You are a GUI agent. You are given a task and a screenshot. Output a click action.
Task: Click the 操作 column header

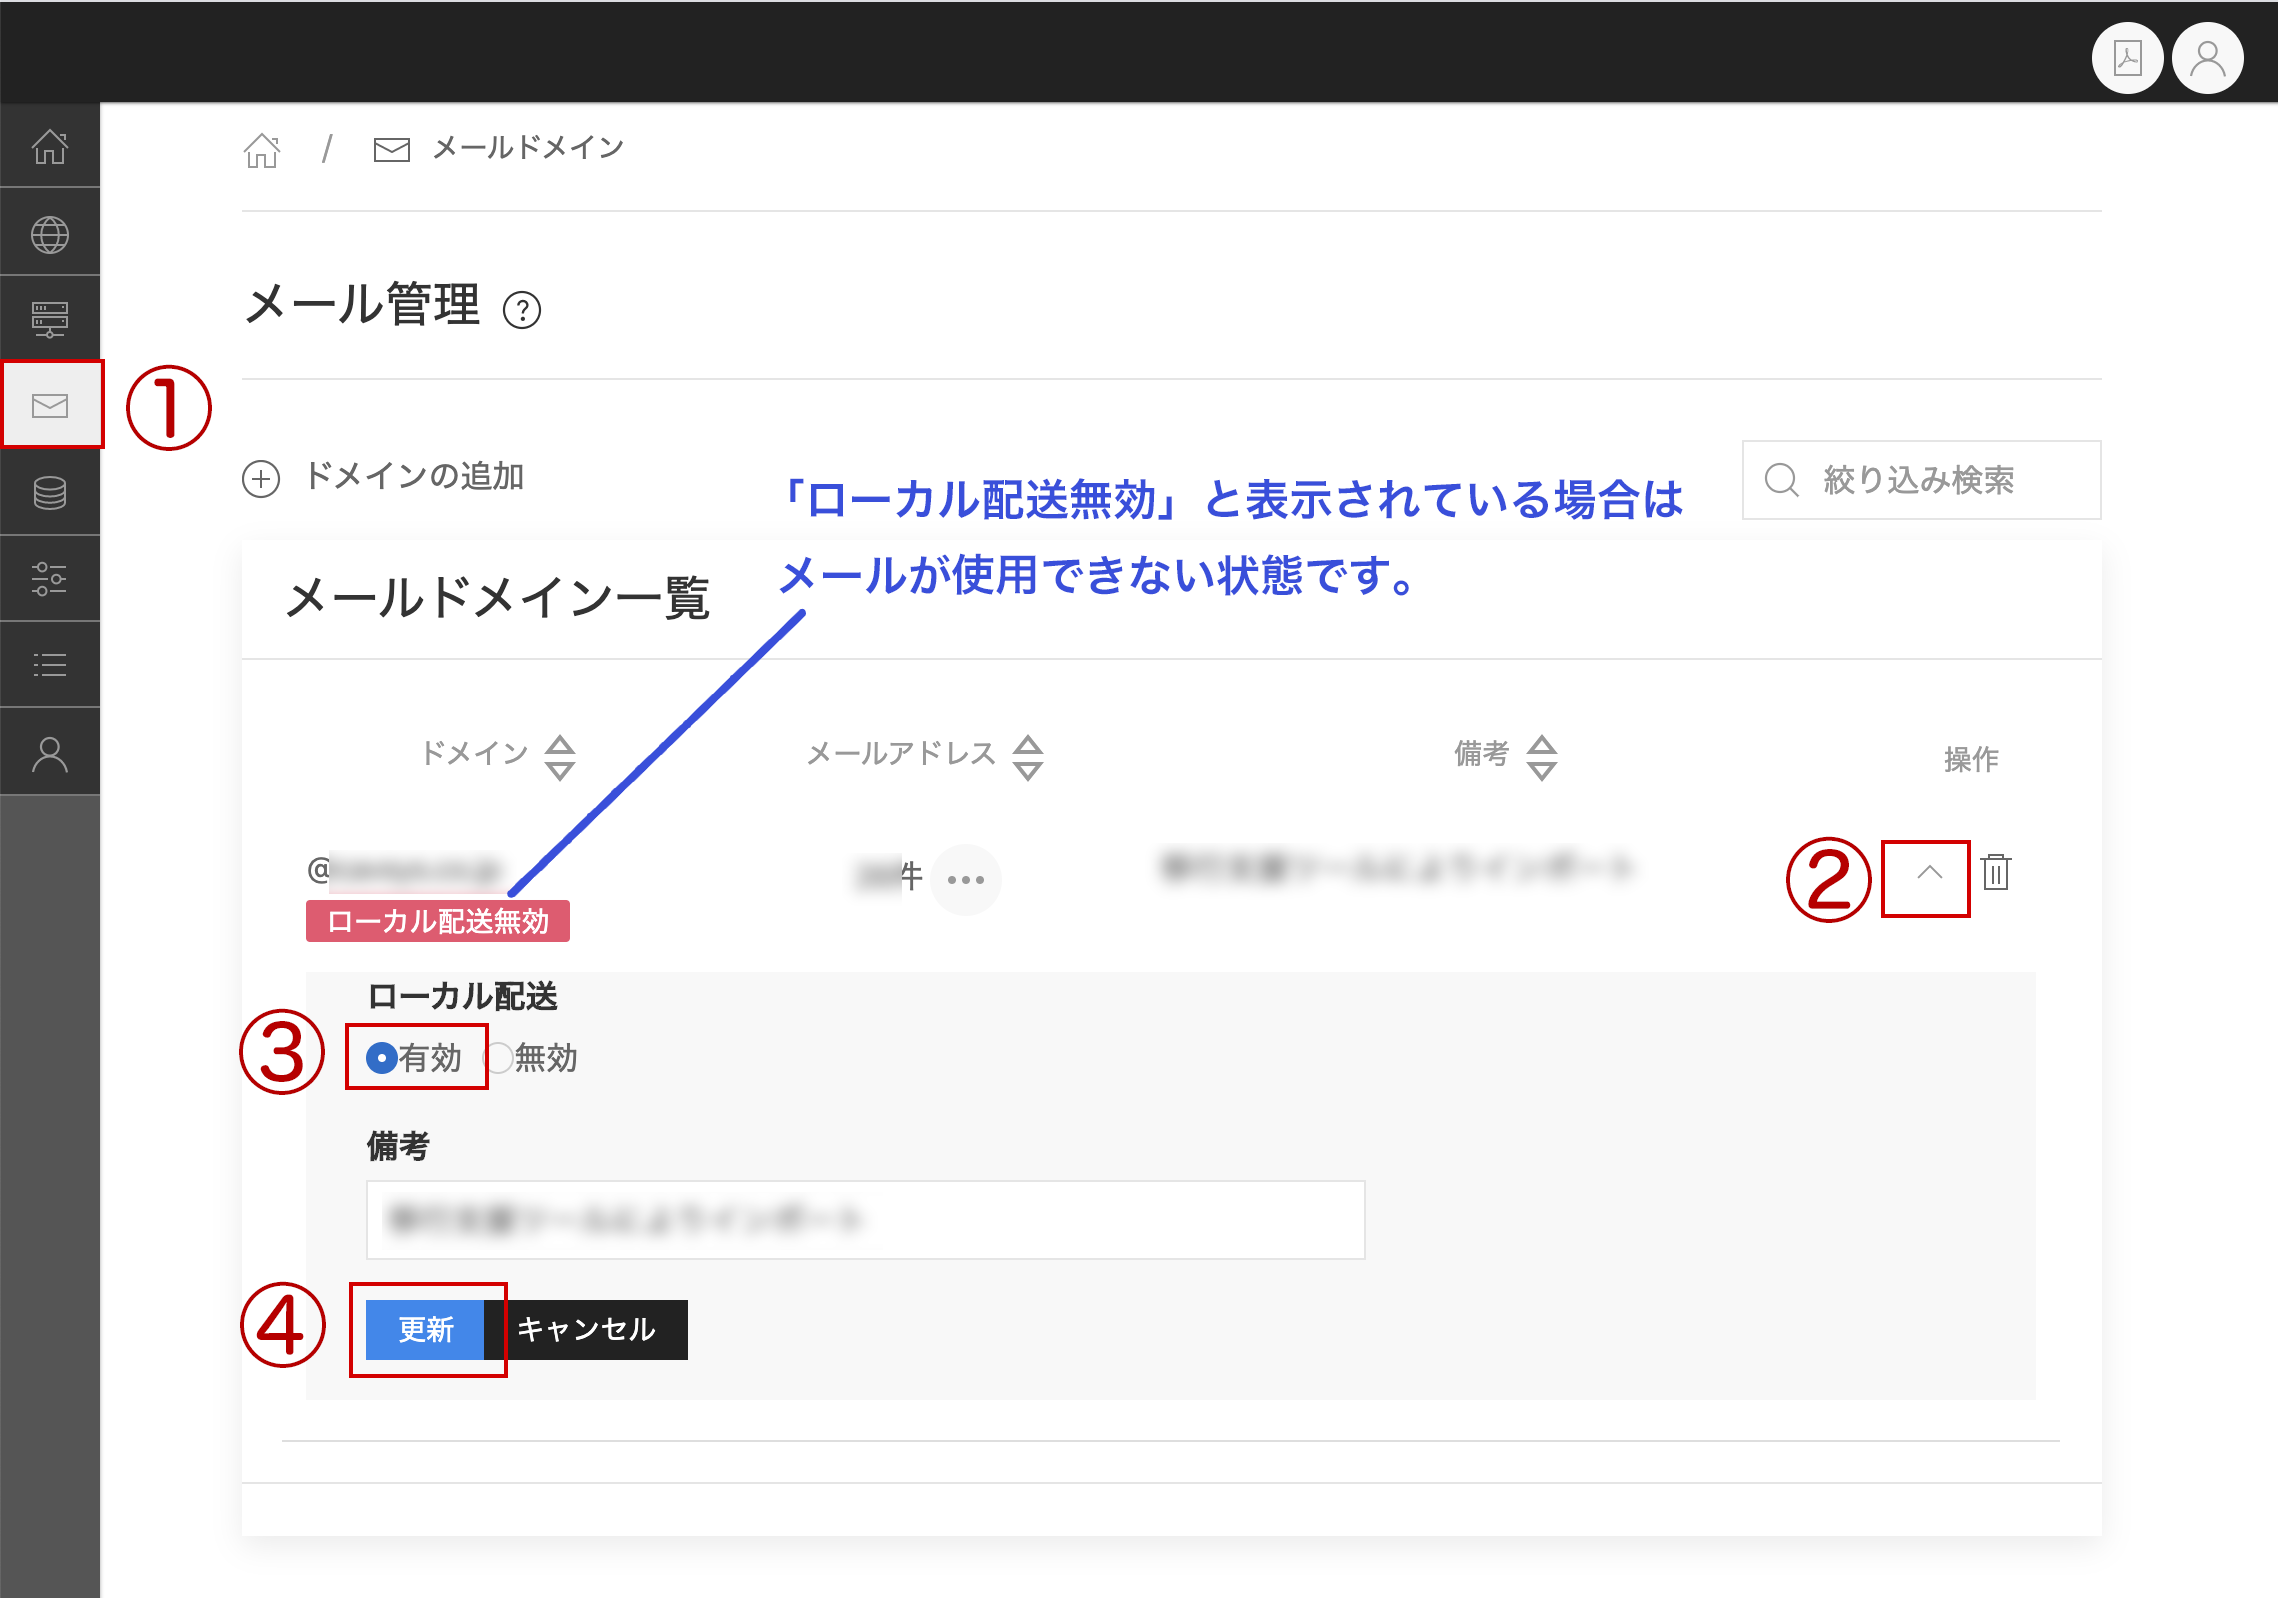(x=1970, y=759)
